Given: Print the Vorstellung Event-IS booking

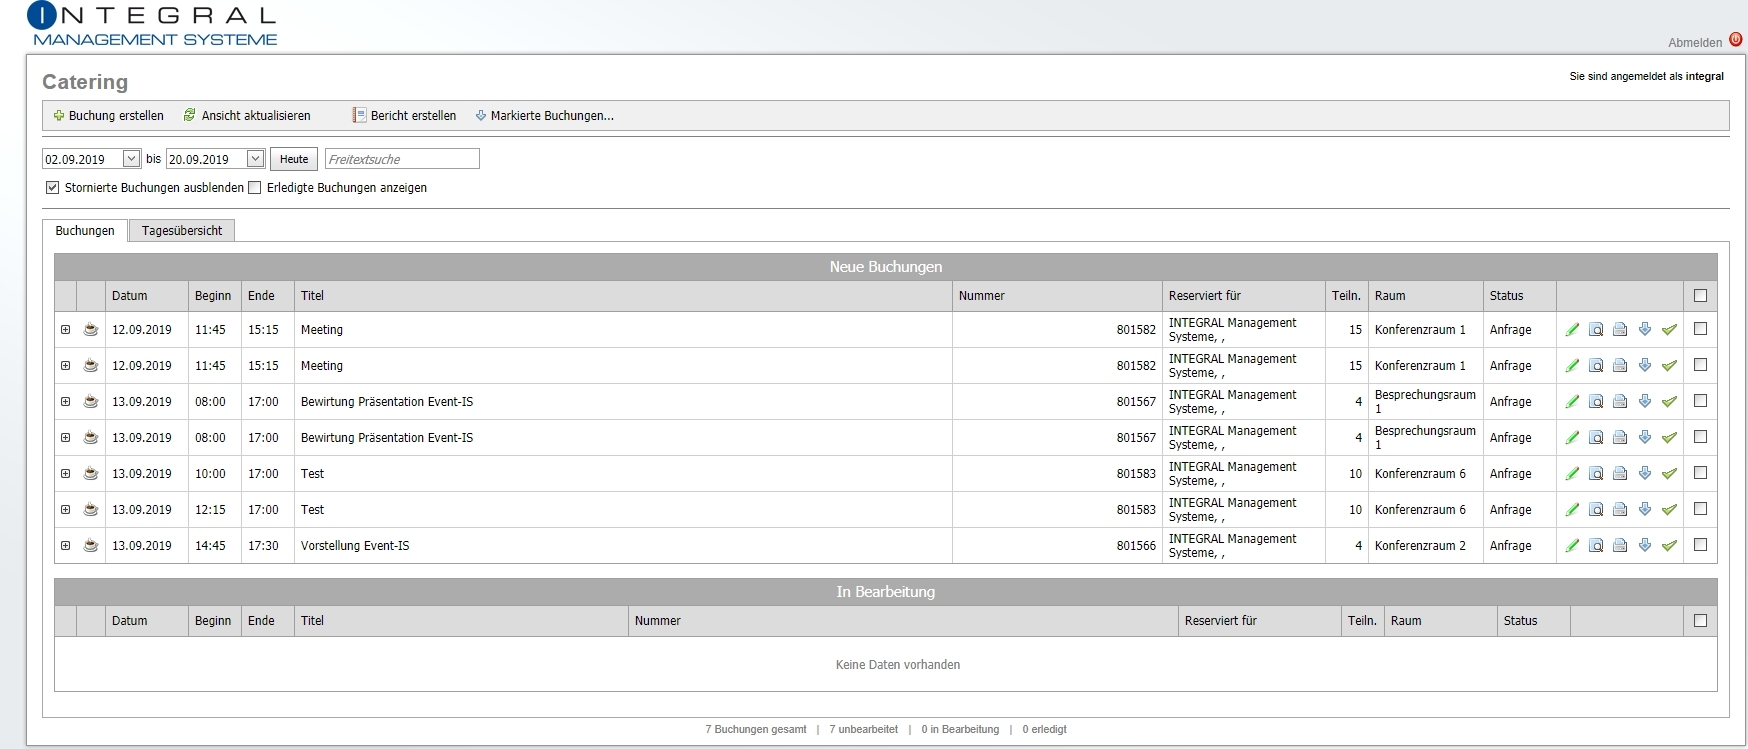Looking at the screenshot, I should (1620, 546).
